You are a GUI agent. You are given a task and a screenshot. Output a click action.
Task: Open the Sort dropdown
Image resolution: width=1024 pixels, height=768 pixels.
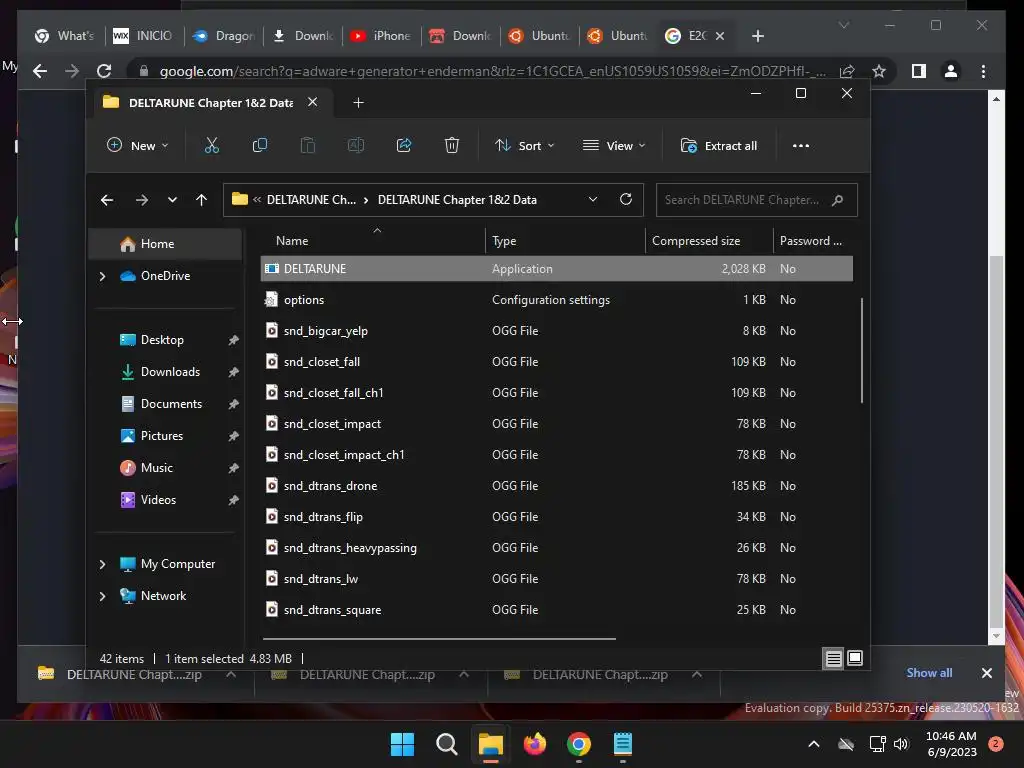[524, 146]
